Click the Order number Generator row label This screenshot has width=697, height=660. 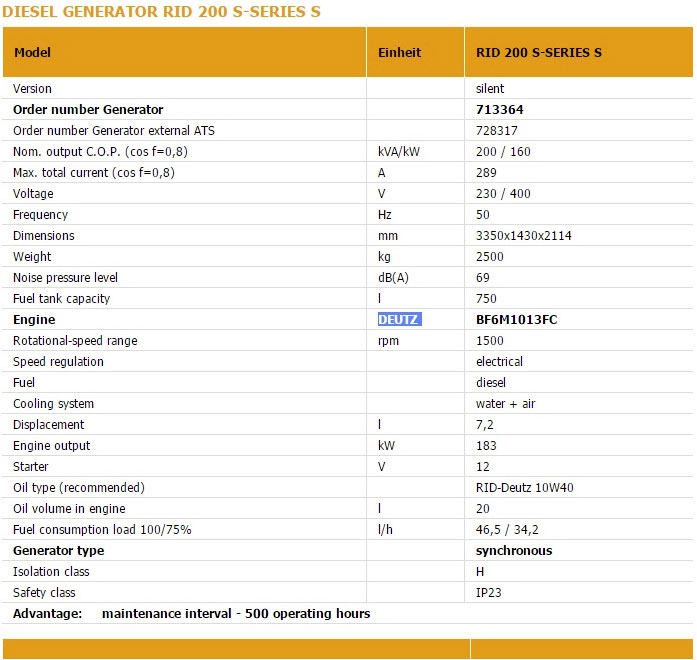tap(88, 109)
